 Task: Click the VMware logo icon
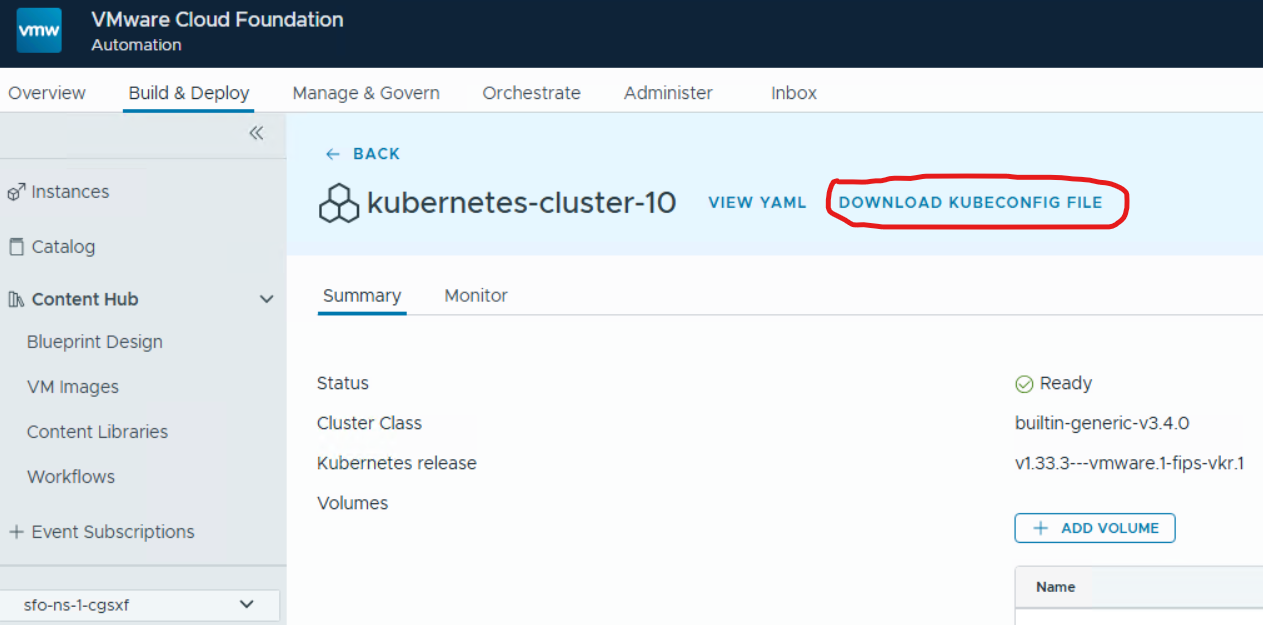[x=39, y=31]
